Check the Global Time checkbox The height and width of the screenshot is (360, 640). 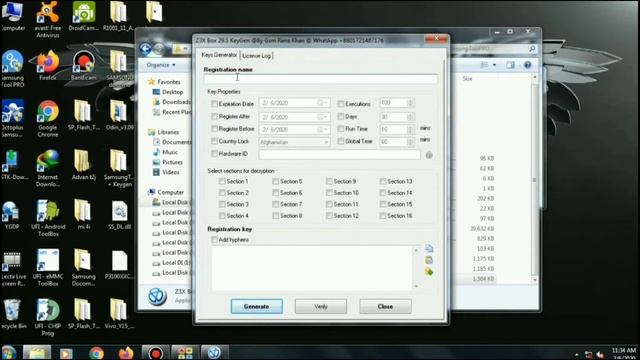pos(340,141)
